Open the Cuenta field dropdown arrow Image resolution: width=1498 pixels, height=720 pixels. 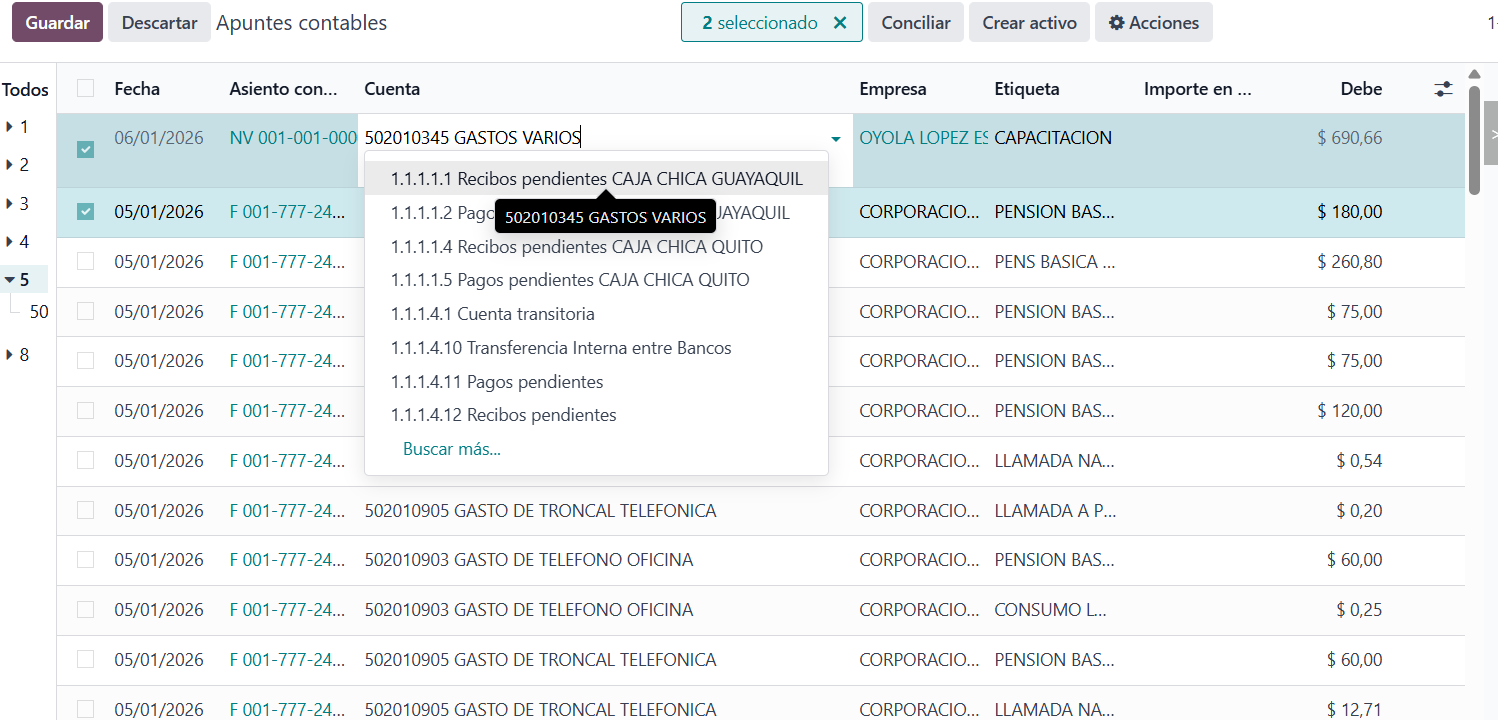tap(836, 139)
